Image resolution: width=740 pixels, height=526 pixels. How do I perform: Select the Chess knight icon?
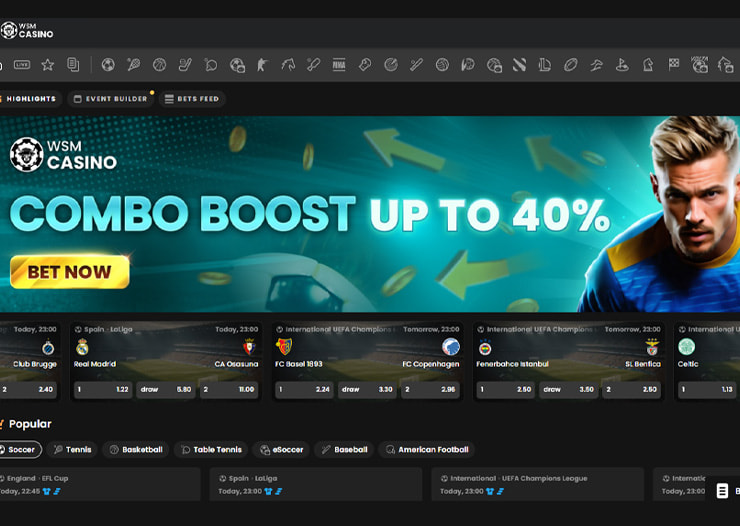point(648,65)
